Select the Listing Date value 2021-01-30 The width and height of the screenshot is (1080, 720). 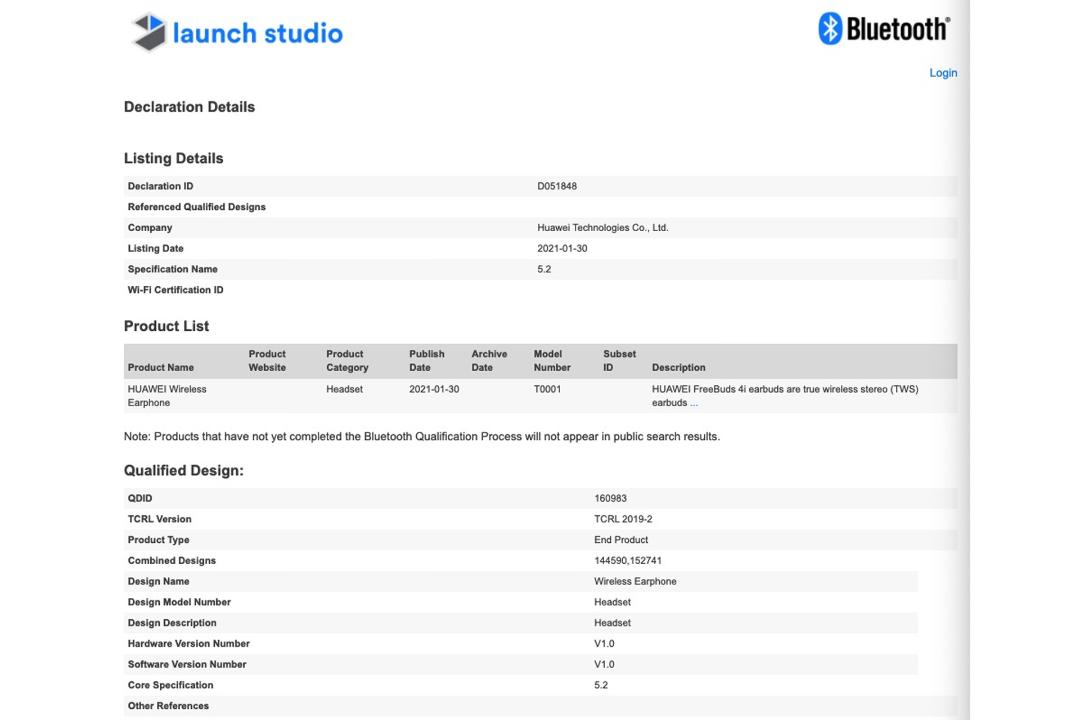pyautogui.click(x=562, y=248)
